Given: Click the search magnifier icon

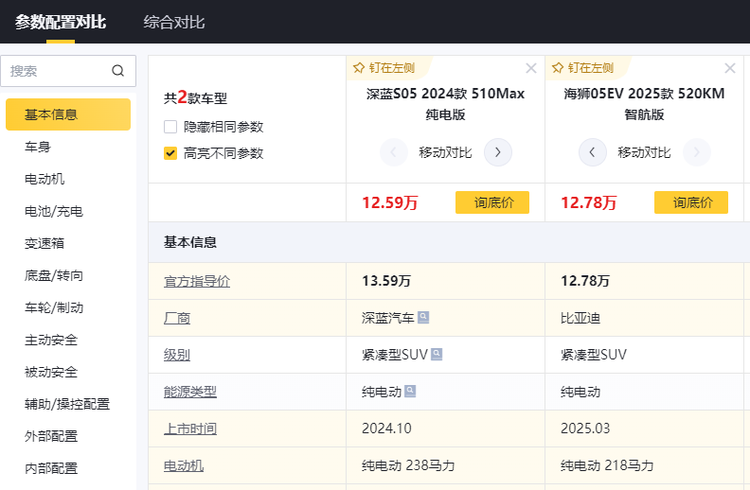Looking at the screenshot, I should point(118,71).
